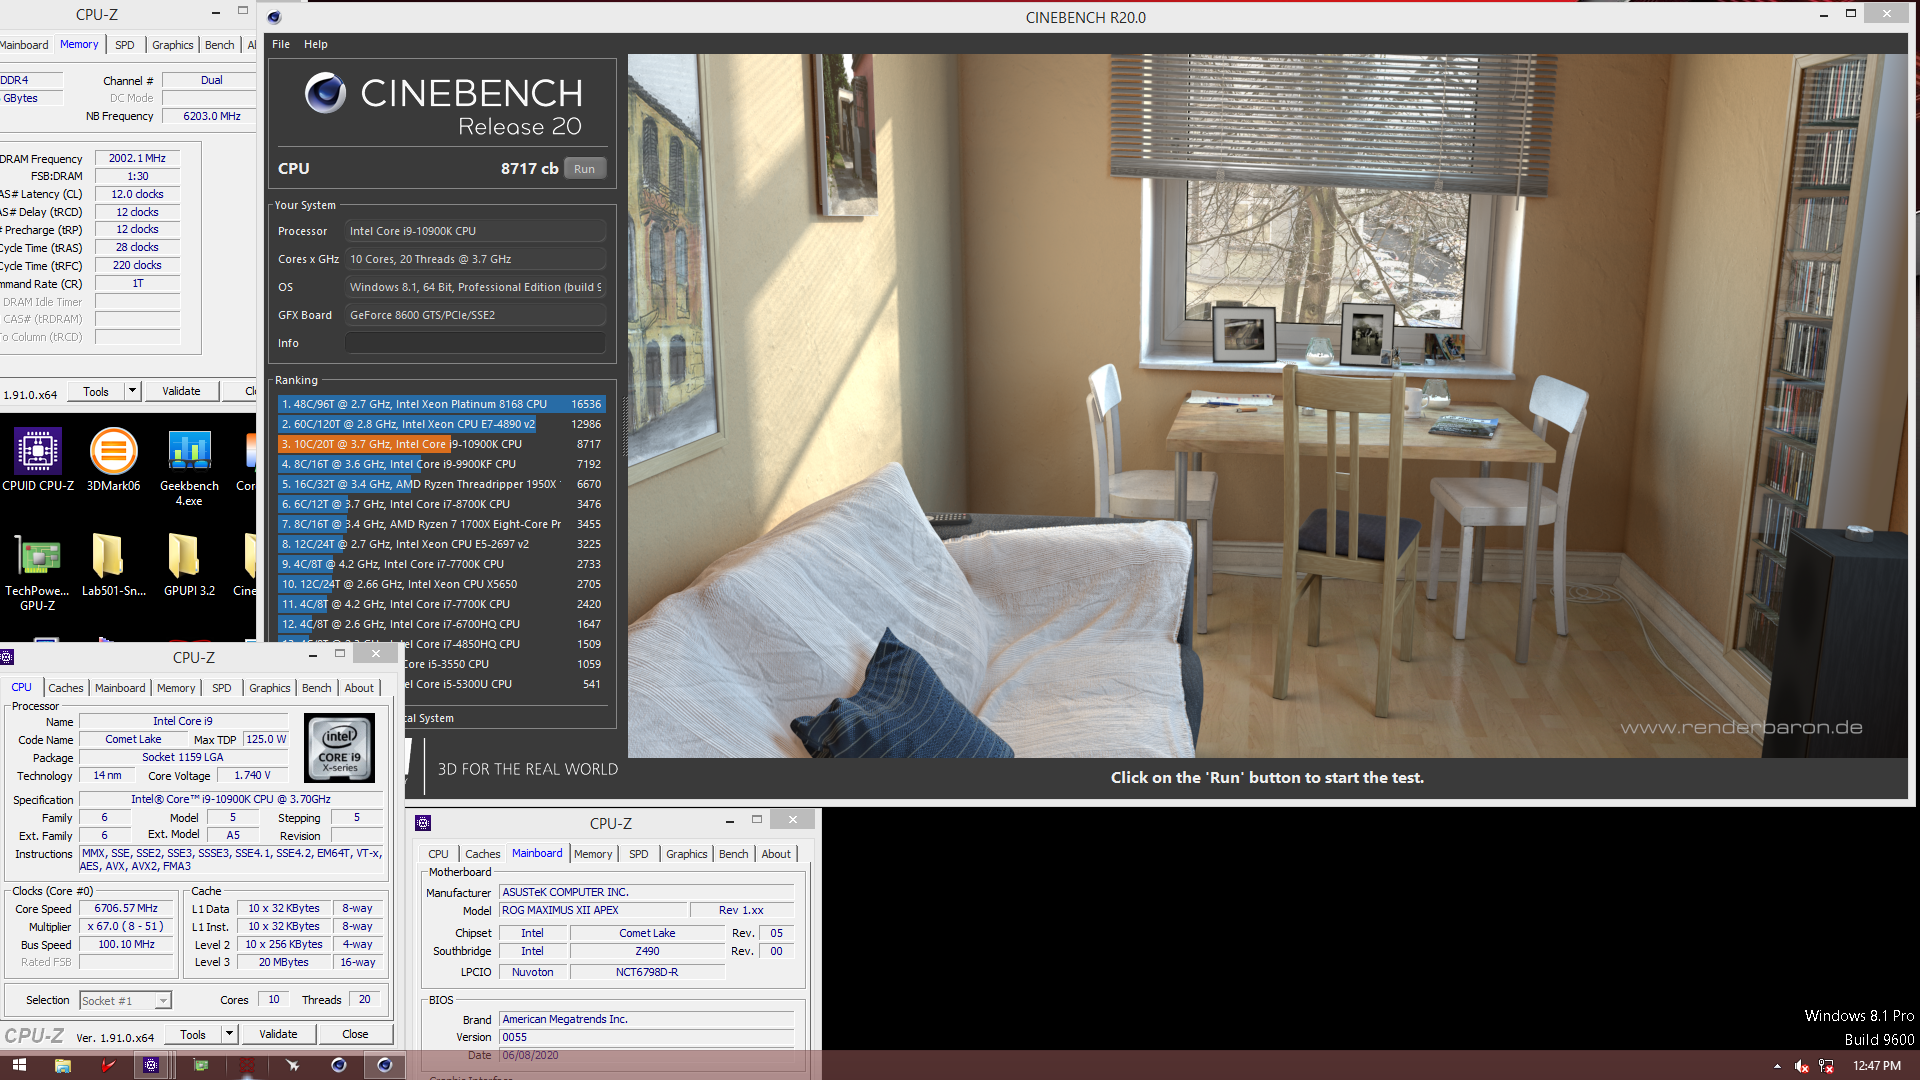Screen dimensions: 1920x1080
Task: Click Close button in the CPU CPU-Z window
Action: [x=355, y=1034]
